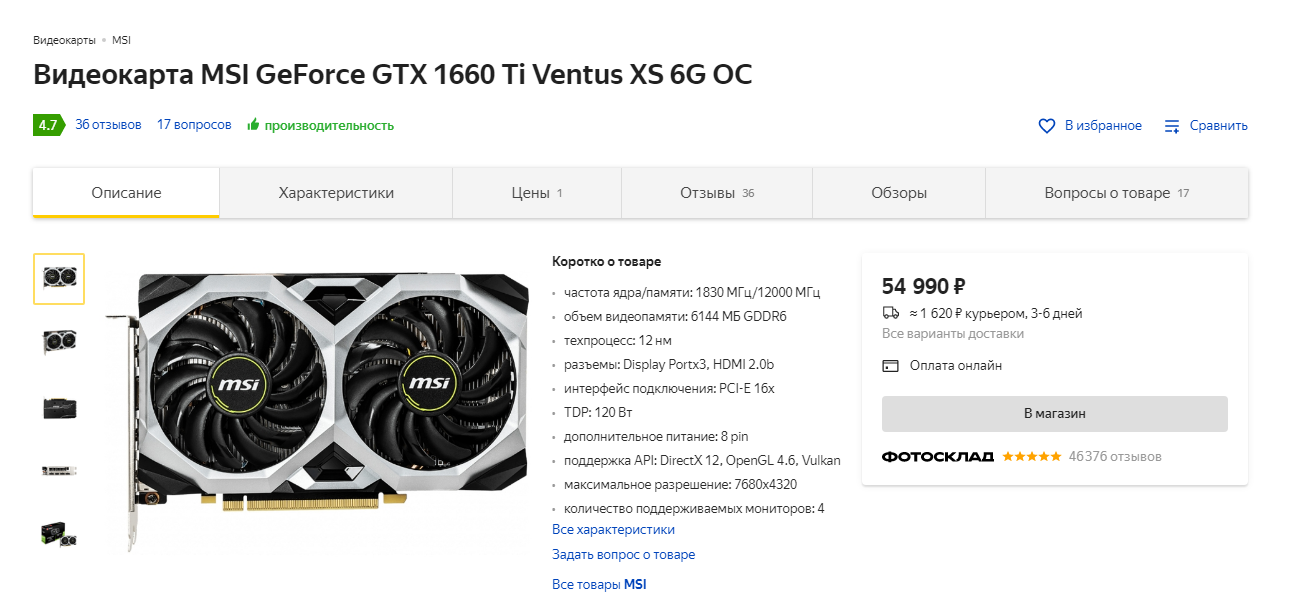
Task: Click the Сравнить compare icon
Action: (x=1172, y=126)
